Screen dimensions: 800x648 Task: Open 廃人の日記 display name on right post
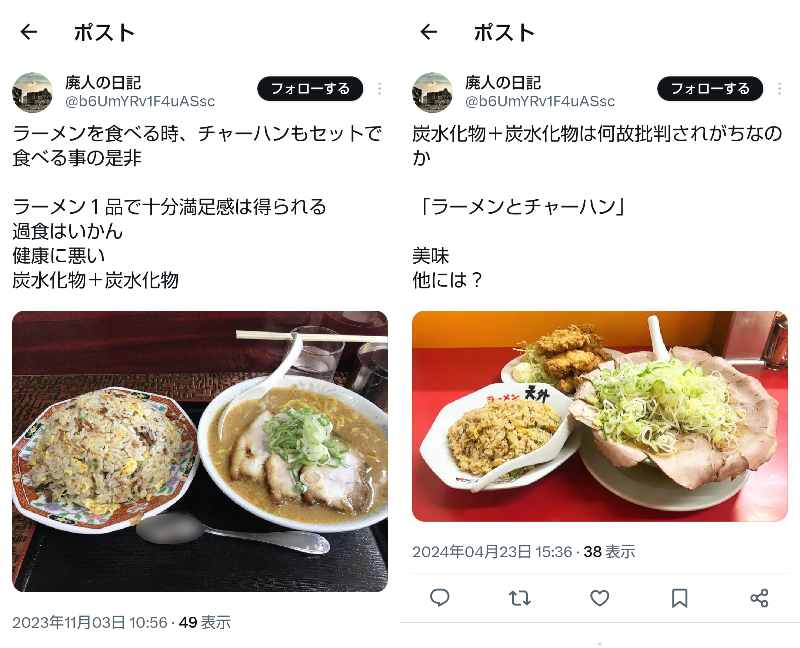pos(503,82)
